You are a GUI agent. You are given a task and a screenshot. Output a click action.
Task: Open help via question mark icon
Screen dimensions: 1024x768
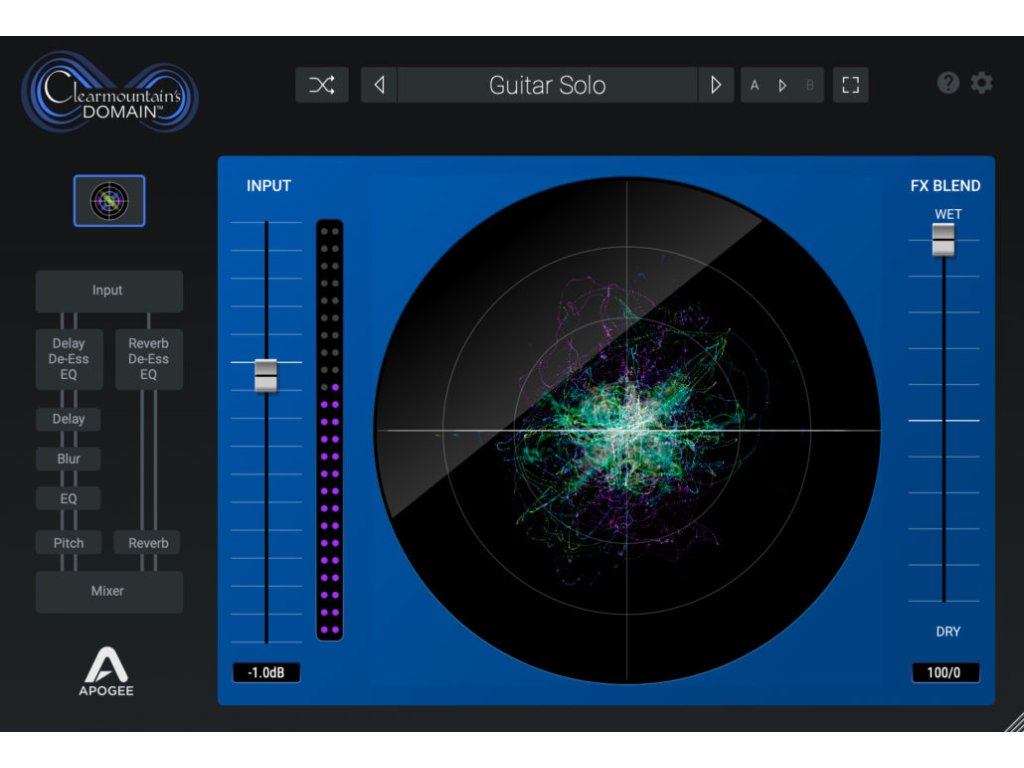tap(948, 83)
